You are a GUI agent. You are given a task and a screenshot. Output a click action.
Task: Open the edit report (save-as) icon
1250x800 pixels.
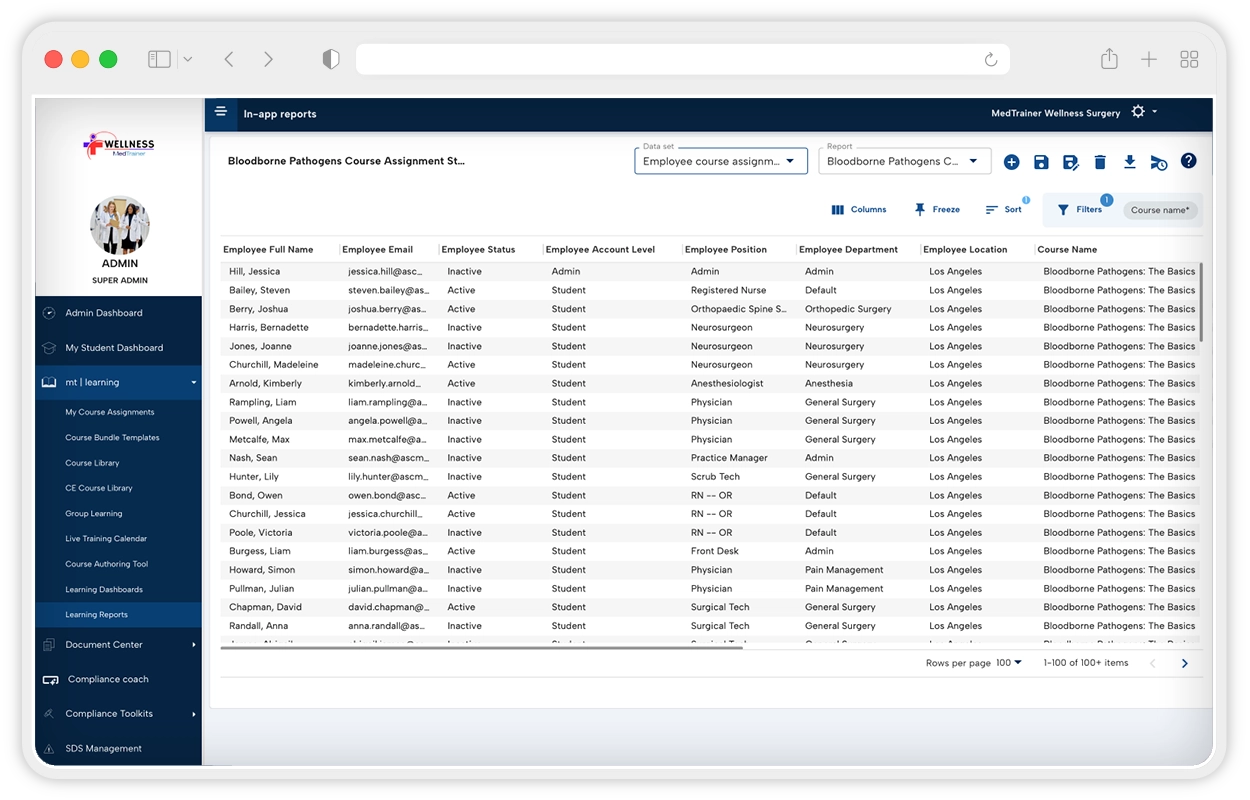click(1071, 161)
